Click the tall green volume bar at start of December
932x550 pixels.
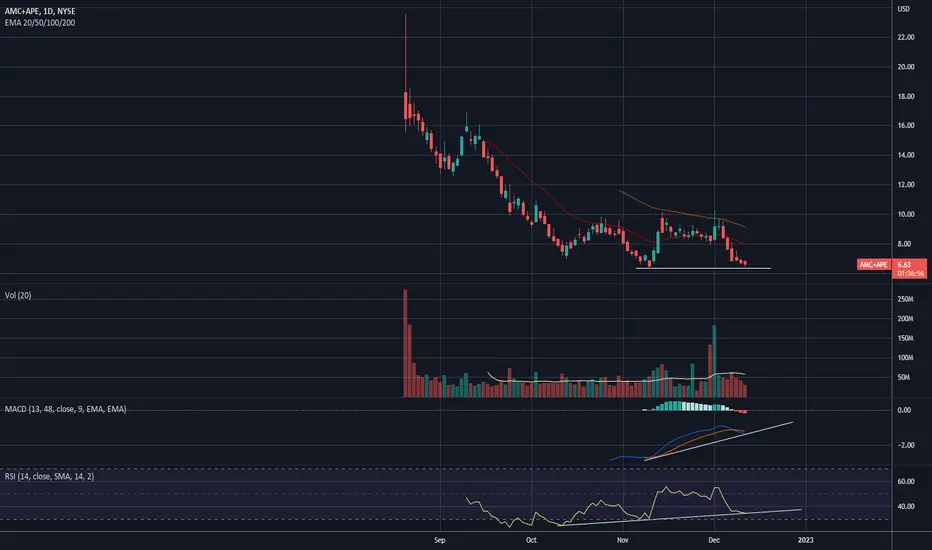(714, 361)
